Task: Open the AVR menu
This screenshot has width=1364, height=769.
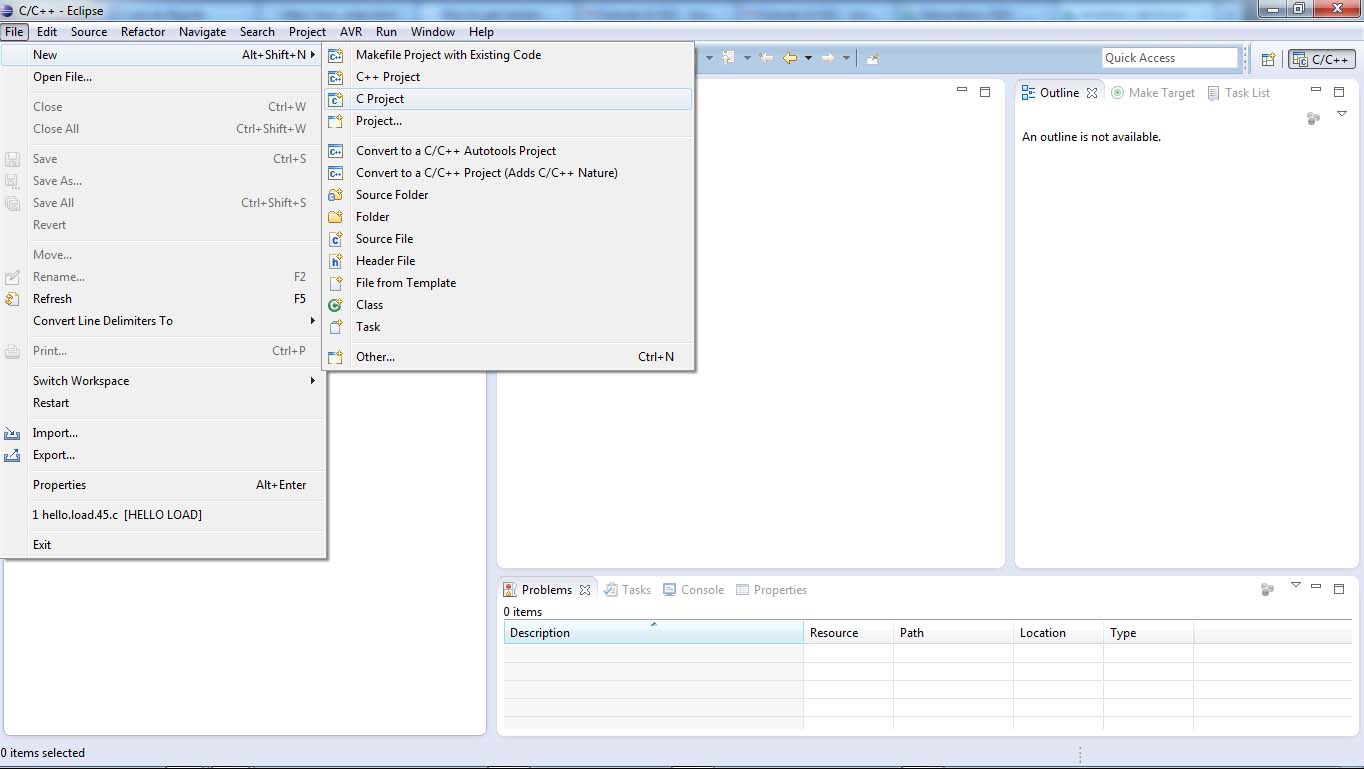Action: click(351, 32)
